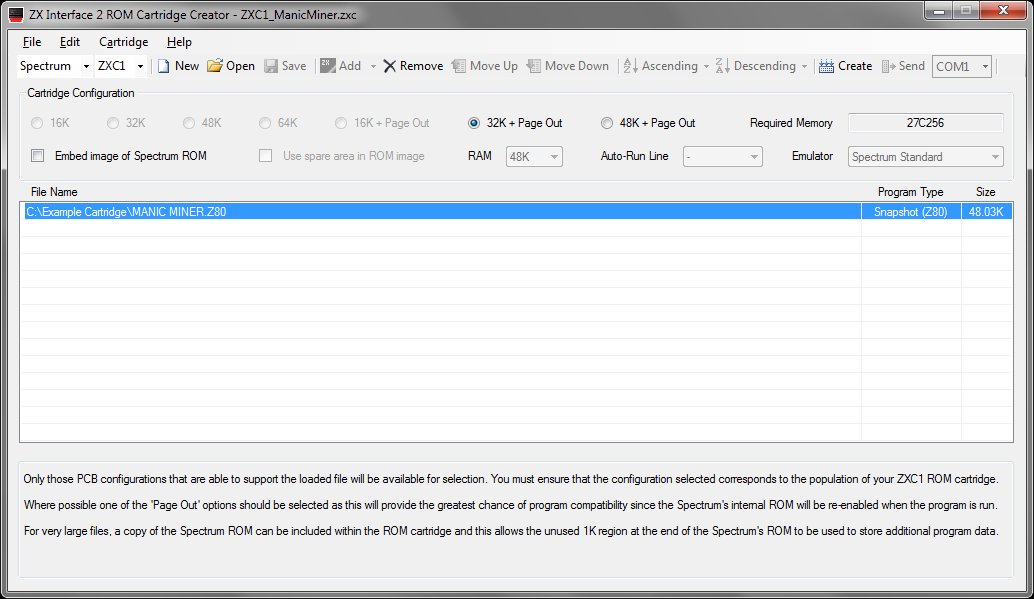Open the RAM 48K dropdown
This screenshot has height=599, width=1034.
point(534,156)
